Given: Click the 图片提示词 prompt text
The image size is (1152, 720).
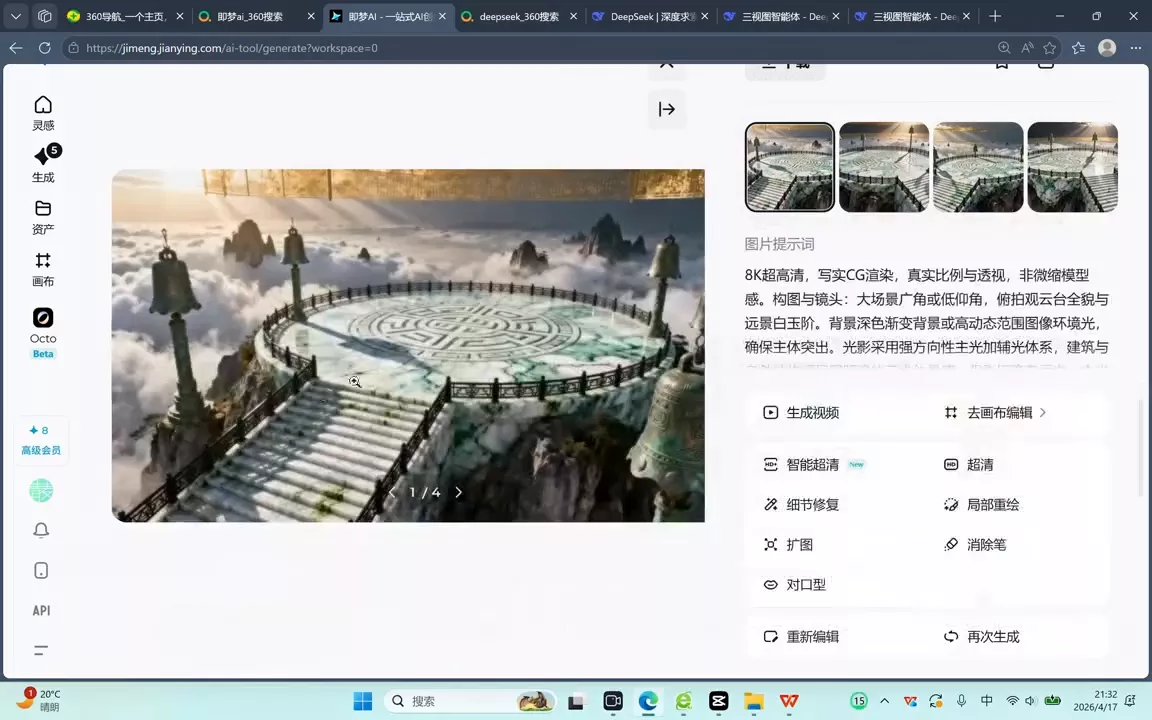Looking at the screenshot, I should click(x=926, y=311).
